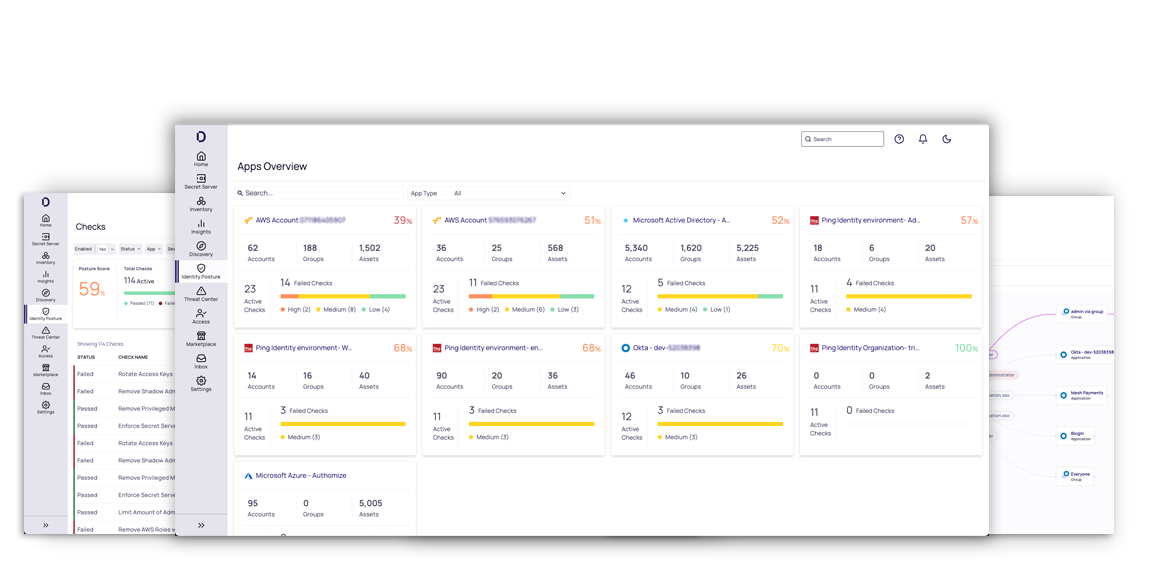Viewport: 1149px width, 573px height.
Task: Open Enabled Yes dropdown in Checks window
Action: pos(106,249)
